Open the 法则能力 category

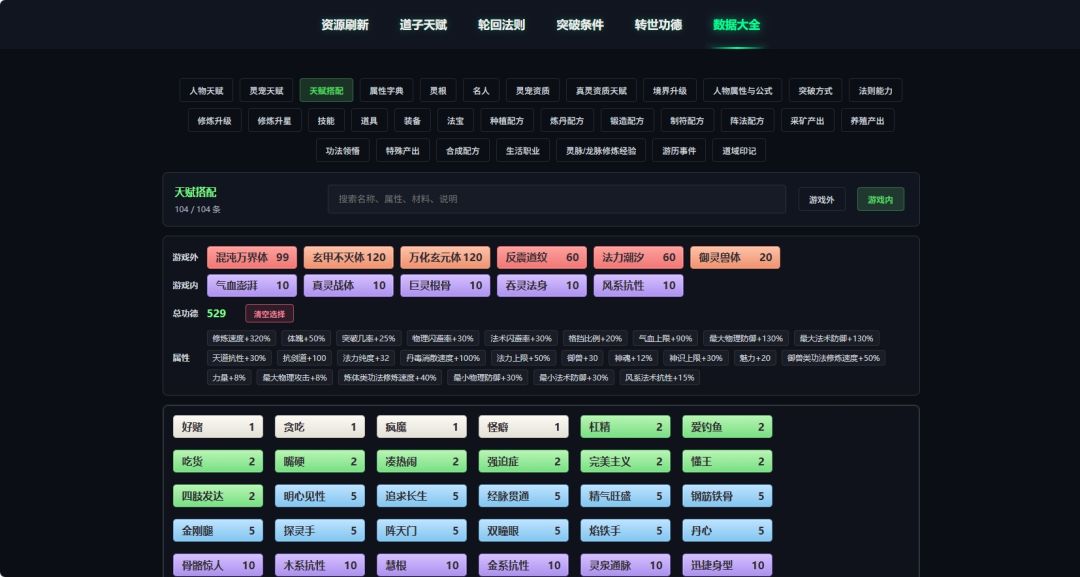(x=875, y=90)
